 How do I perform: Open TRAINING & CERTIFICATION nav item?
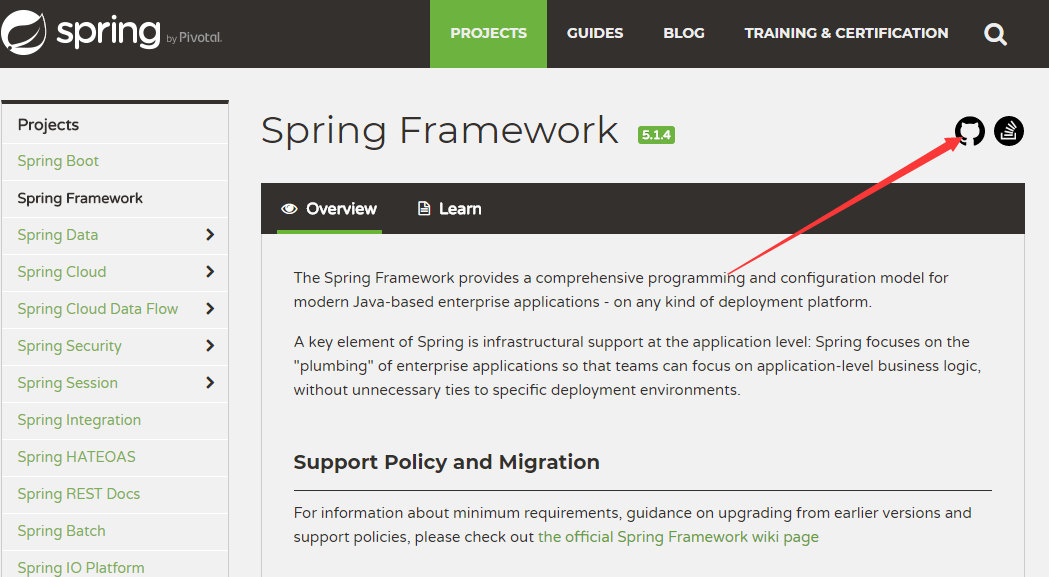846,33
